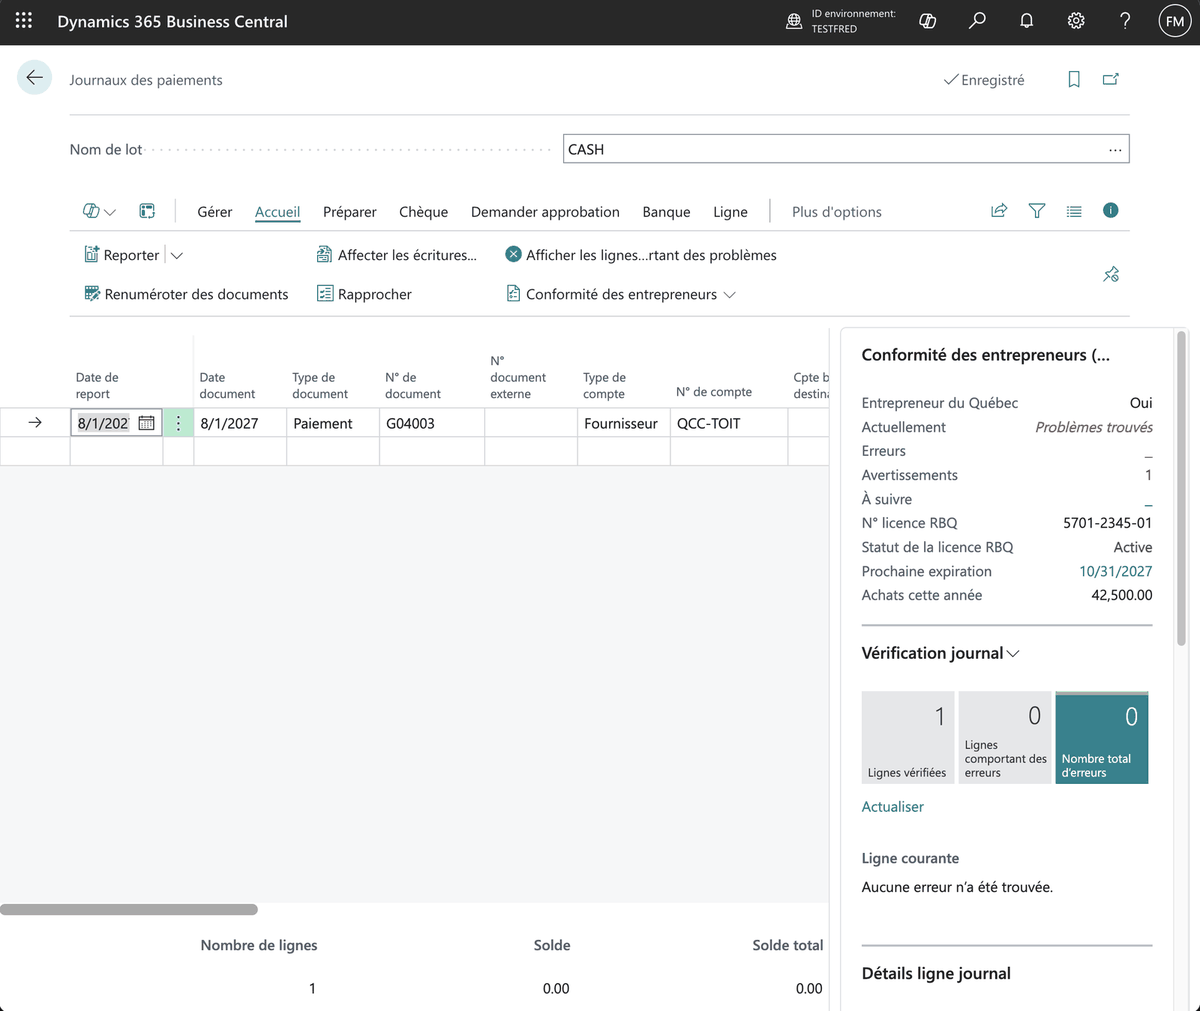The image size is (1200, 1011).
Task: Click the Reporter button
Action: pyautogui.click(x=122, y=255)
